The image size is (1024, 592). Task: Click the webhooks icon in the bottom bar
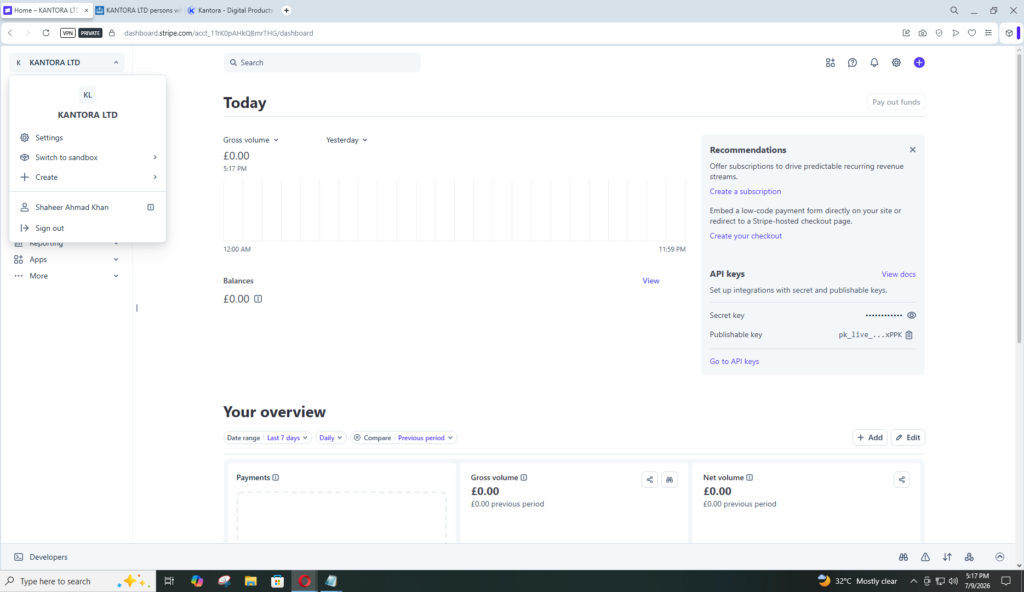pos(969,557)
